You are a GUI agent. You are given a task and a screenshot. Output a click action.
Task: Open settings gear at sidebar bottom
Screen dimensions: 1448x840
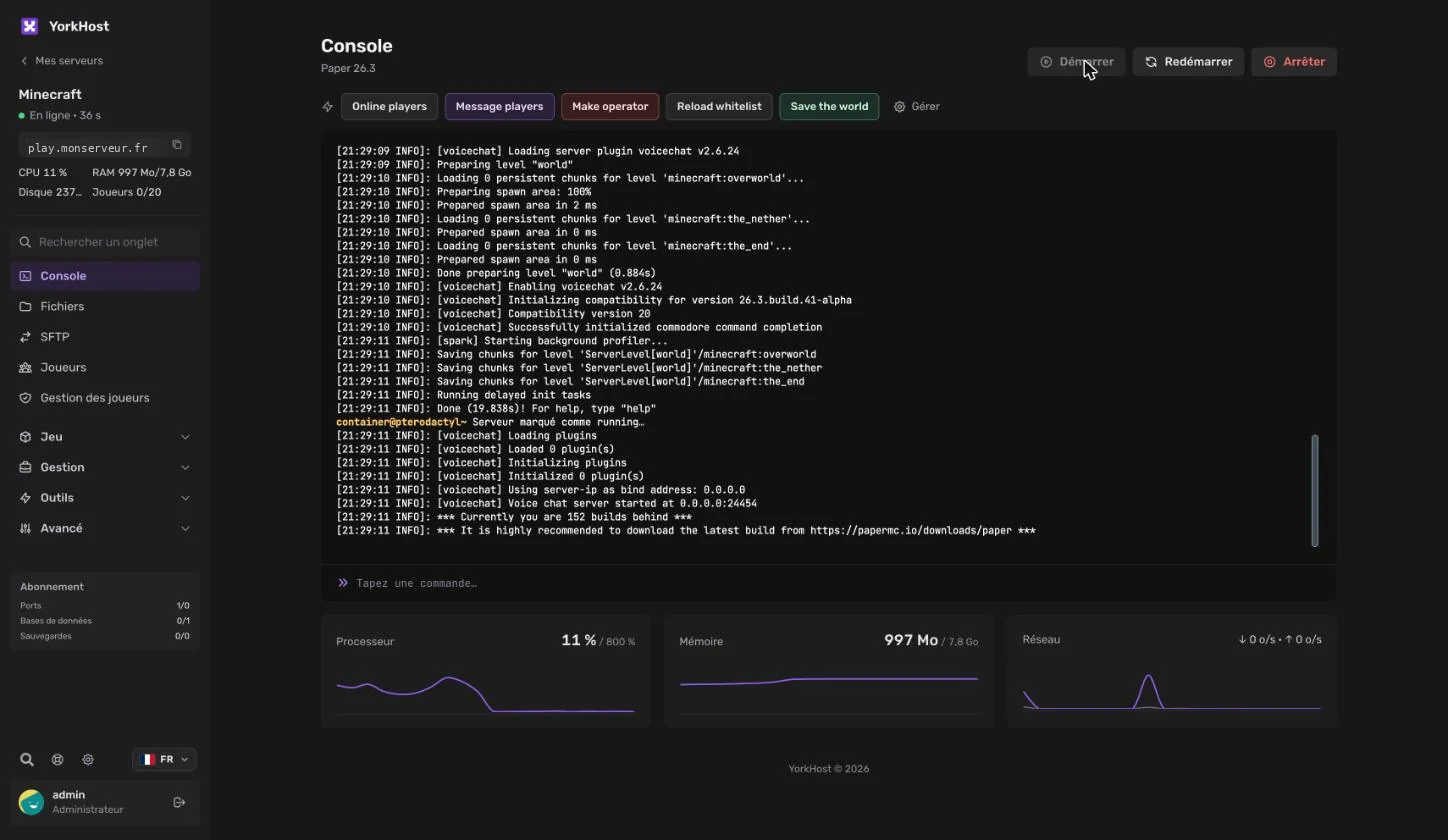[x=88, y=760]
